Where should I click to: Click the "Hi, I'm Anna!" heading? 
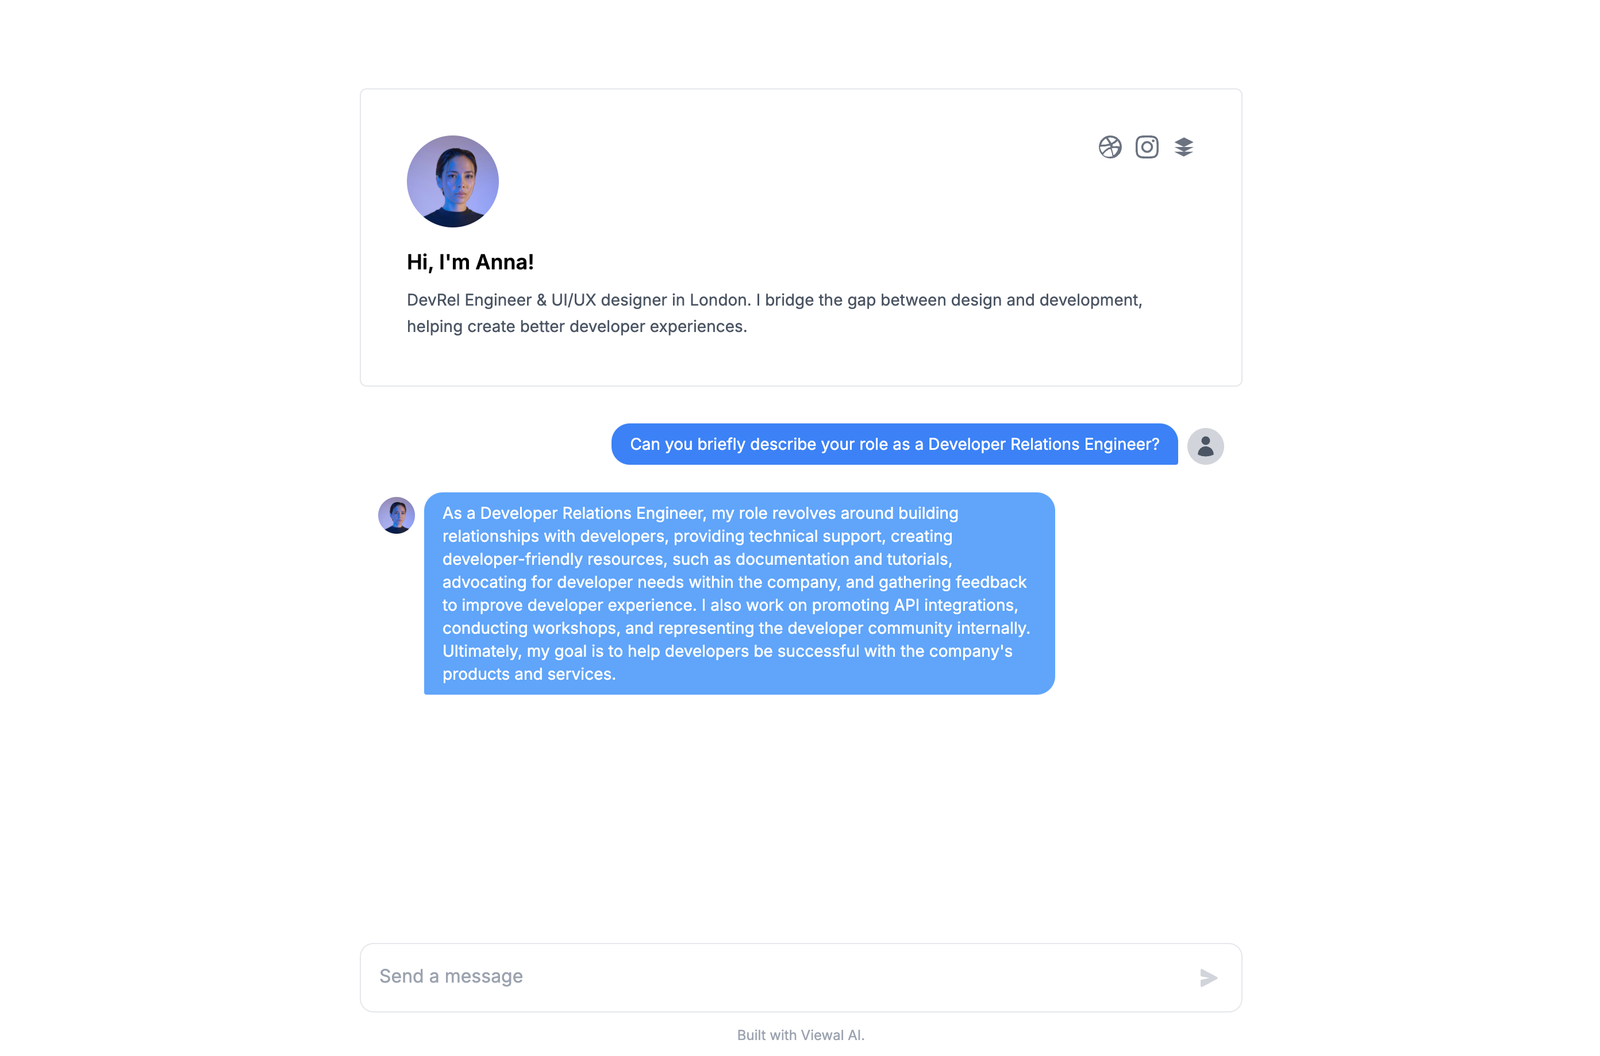(470, 262)
